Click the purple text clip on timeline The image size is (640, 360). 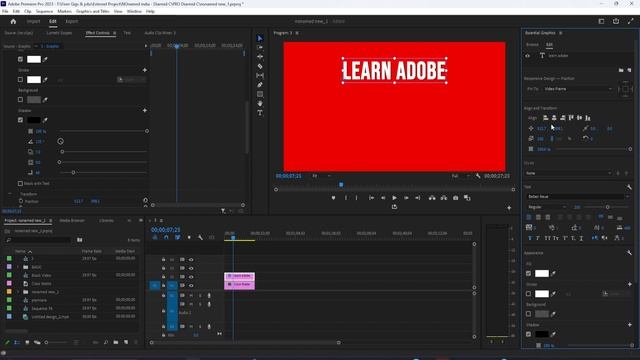(x=240, y=276)
